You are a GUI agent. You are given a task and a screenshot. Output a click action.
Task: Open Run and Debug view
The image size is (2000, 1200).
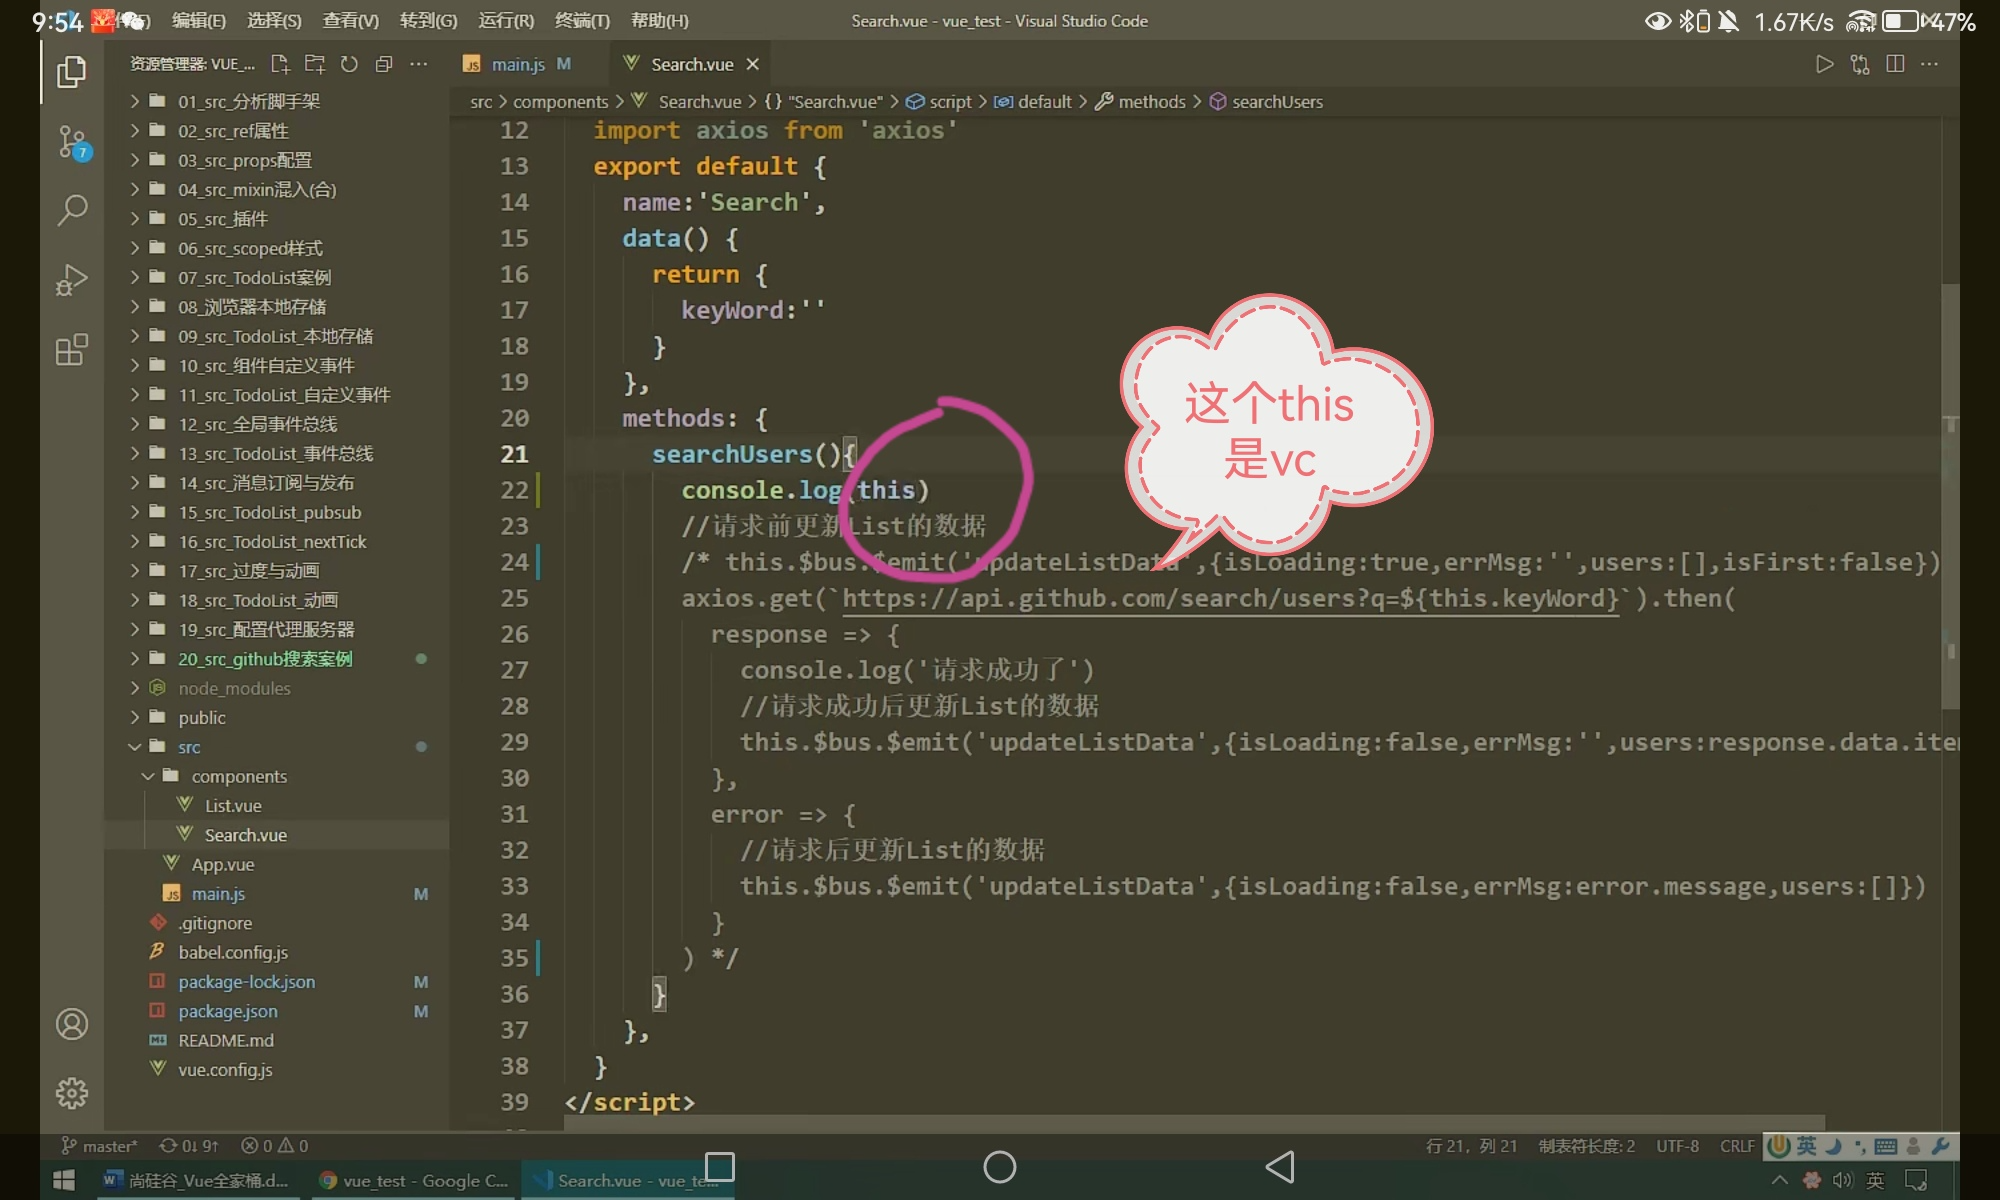click(x=72, y=280)
